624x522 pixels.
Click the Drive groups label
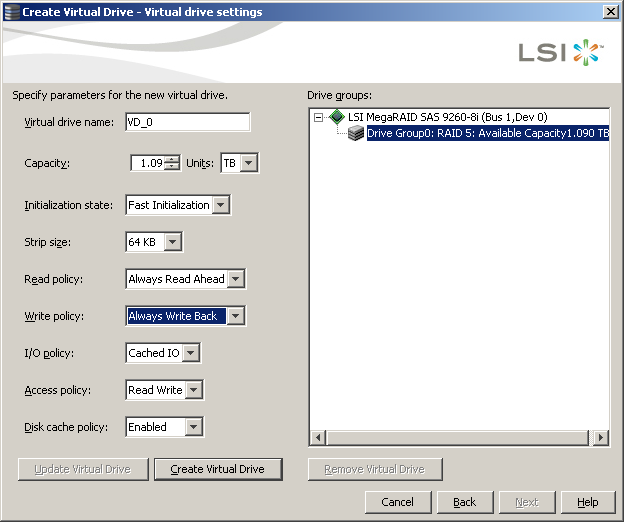(x=339, y=95)
